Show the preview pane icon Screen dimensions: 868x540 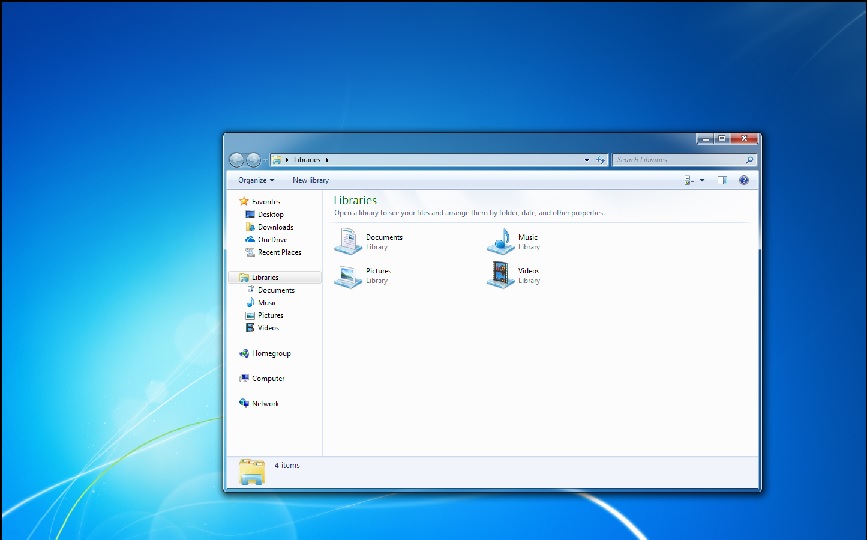[722, 181]
